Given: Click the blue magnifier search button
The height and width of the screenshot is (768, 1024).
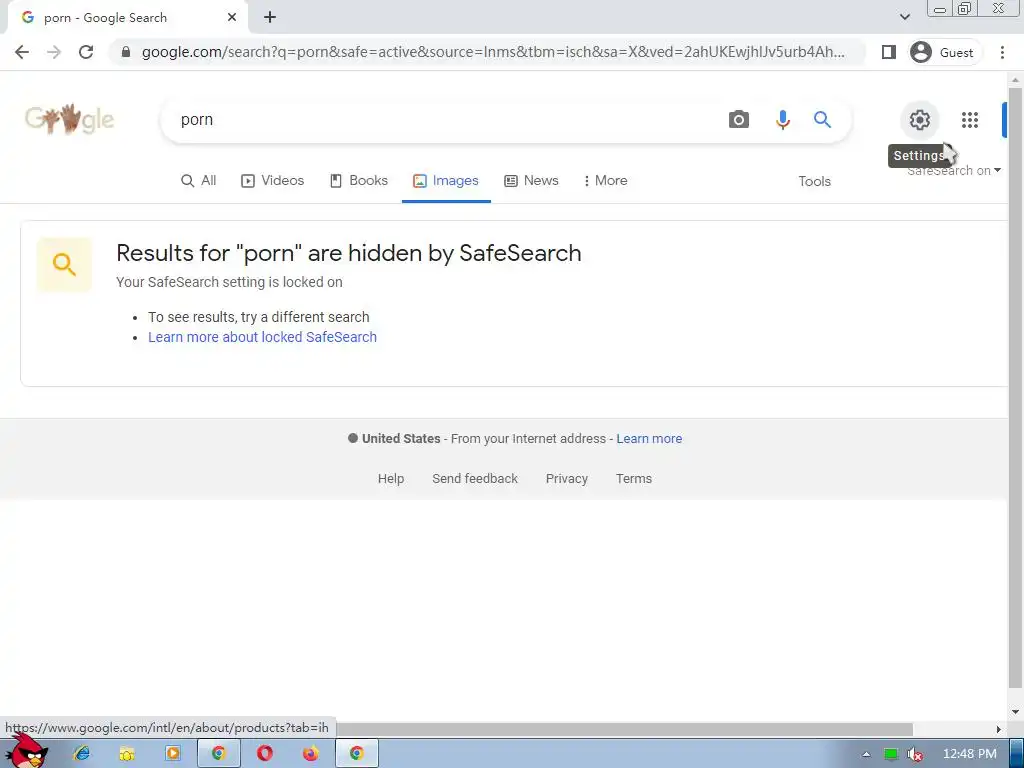Looking at the screenshot, I should coord(822,120).
